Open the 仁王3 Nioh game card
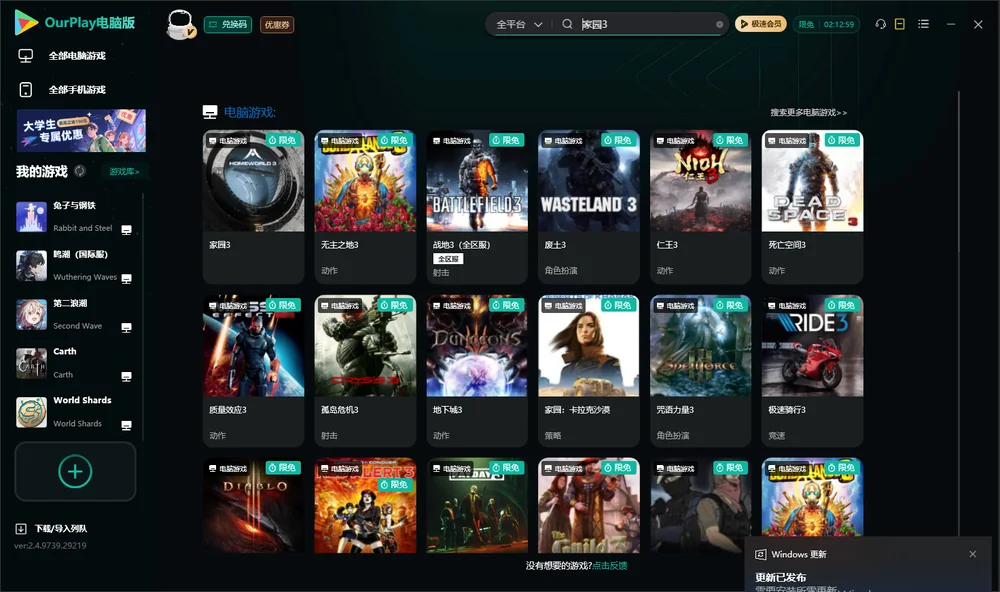Screen dimensions: 1000x592 click(700, 207)
